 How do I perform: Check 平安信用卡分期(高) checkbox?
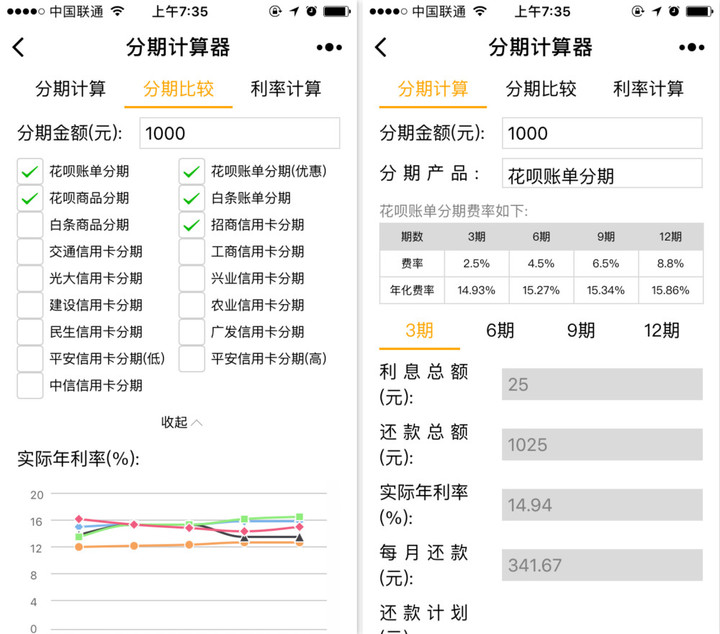click(x=191, y=359)
